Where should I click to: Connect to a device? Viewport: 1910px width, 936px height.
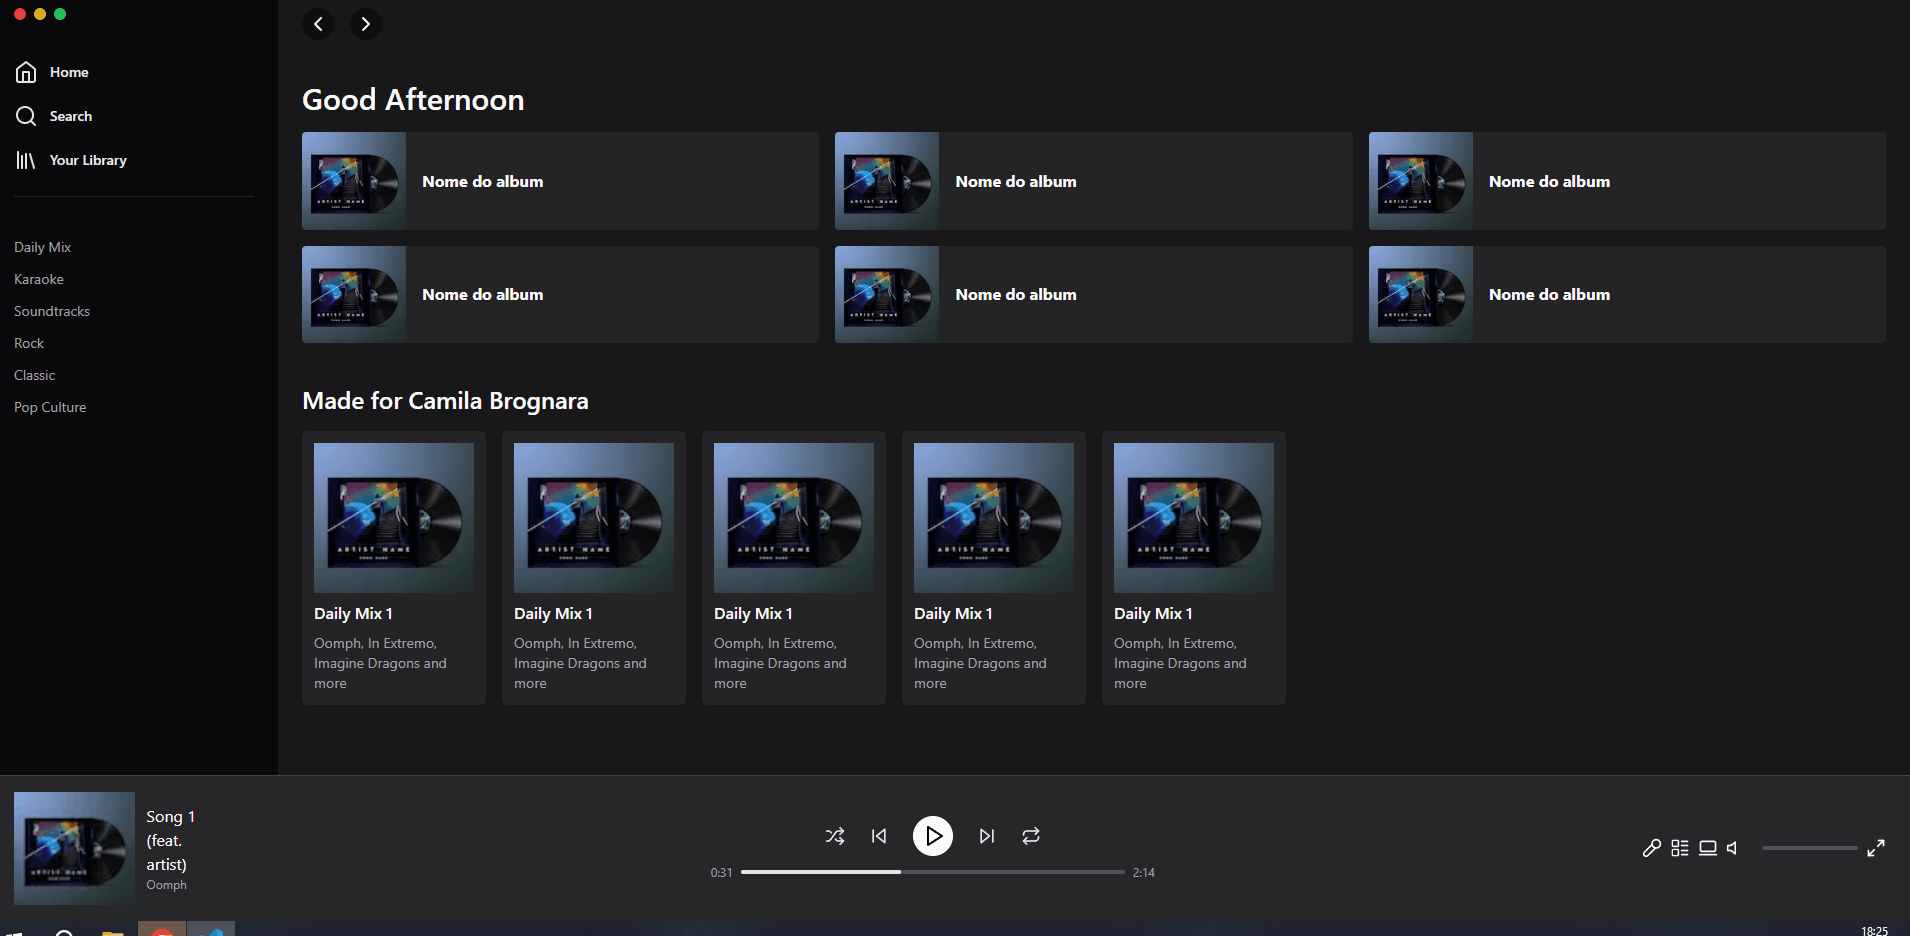point(1708,847)
